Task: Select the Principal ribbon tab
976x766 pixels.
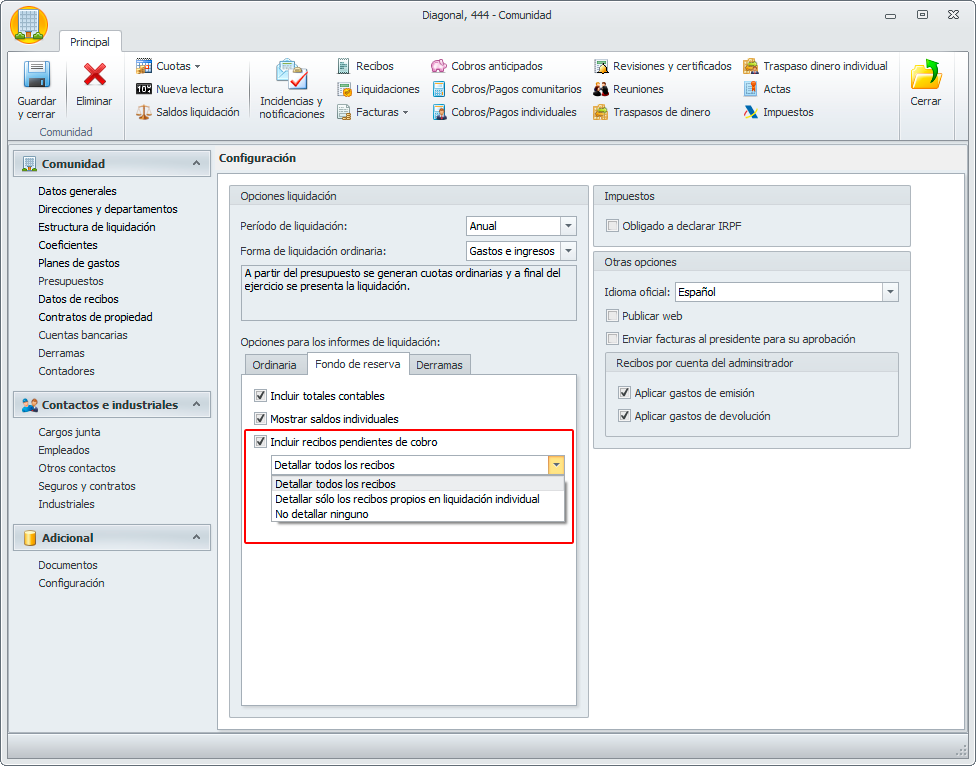Action: [90, 42]
